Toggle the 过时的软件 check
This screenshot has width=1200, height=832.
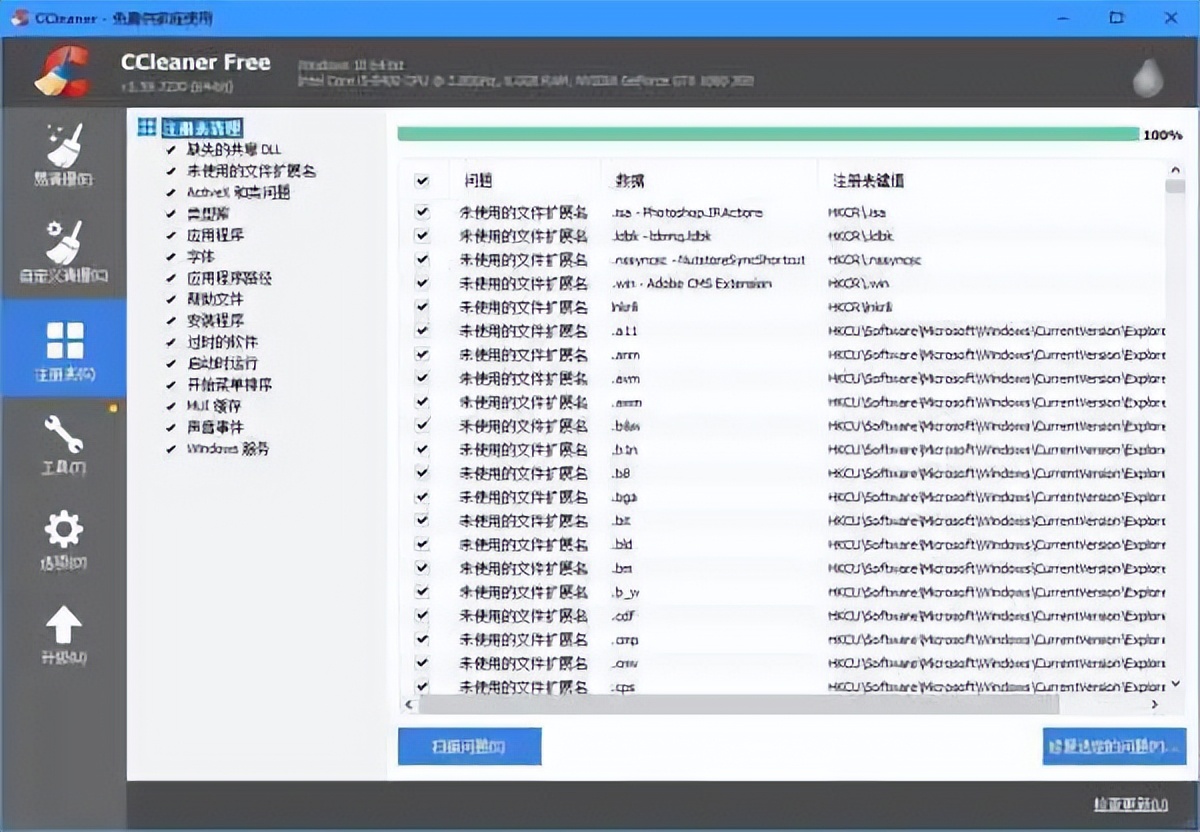click(x=172, y=342)
